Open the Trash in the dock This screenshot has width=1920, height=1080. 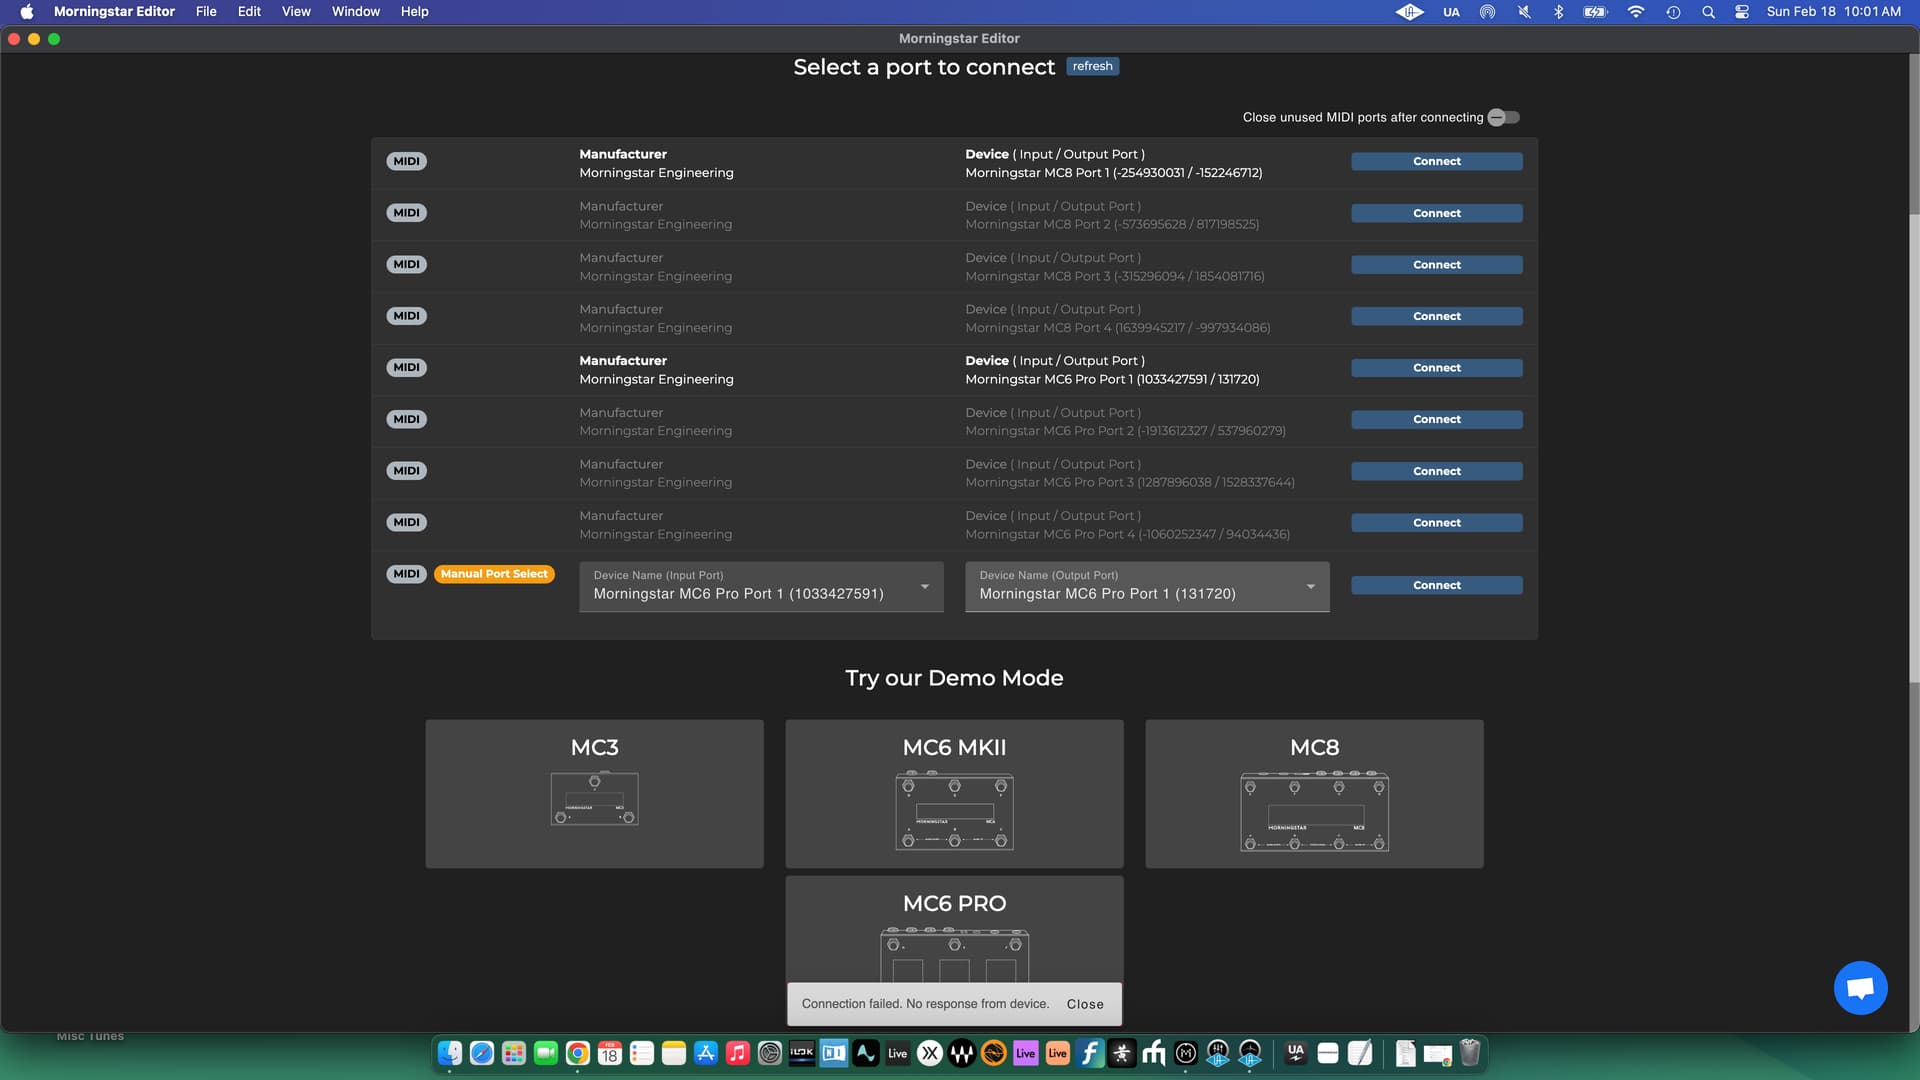[1470, 1053]
